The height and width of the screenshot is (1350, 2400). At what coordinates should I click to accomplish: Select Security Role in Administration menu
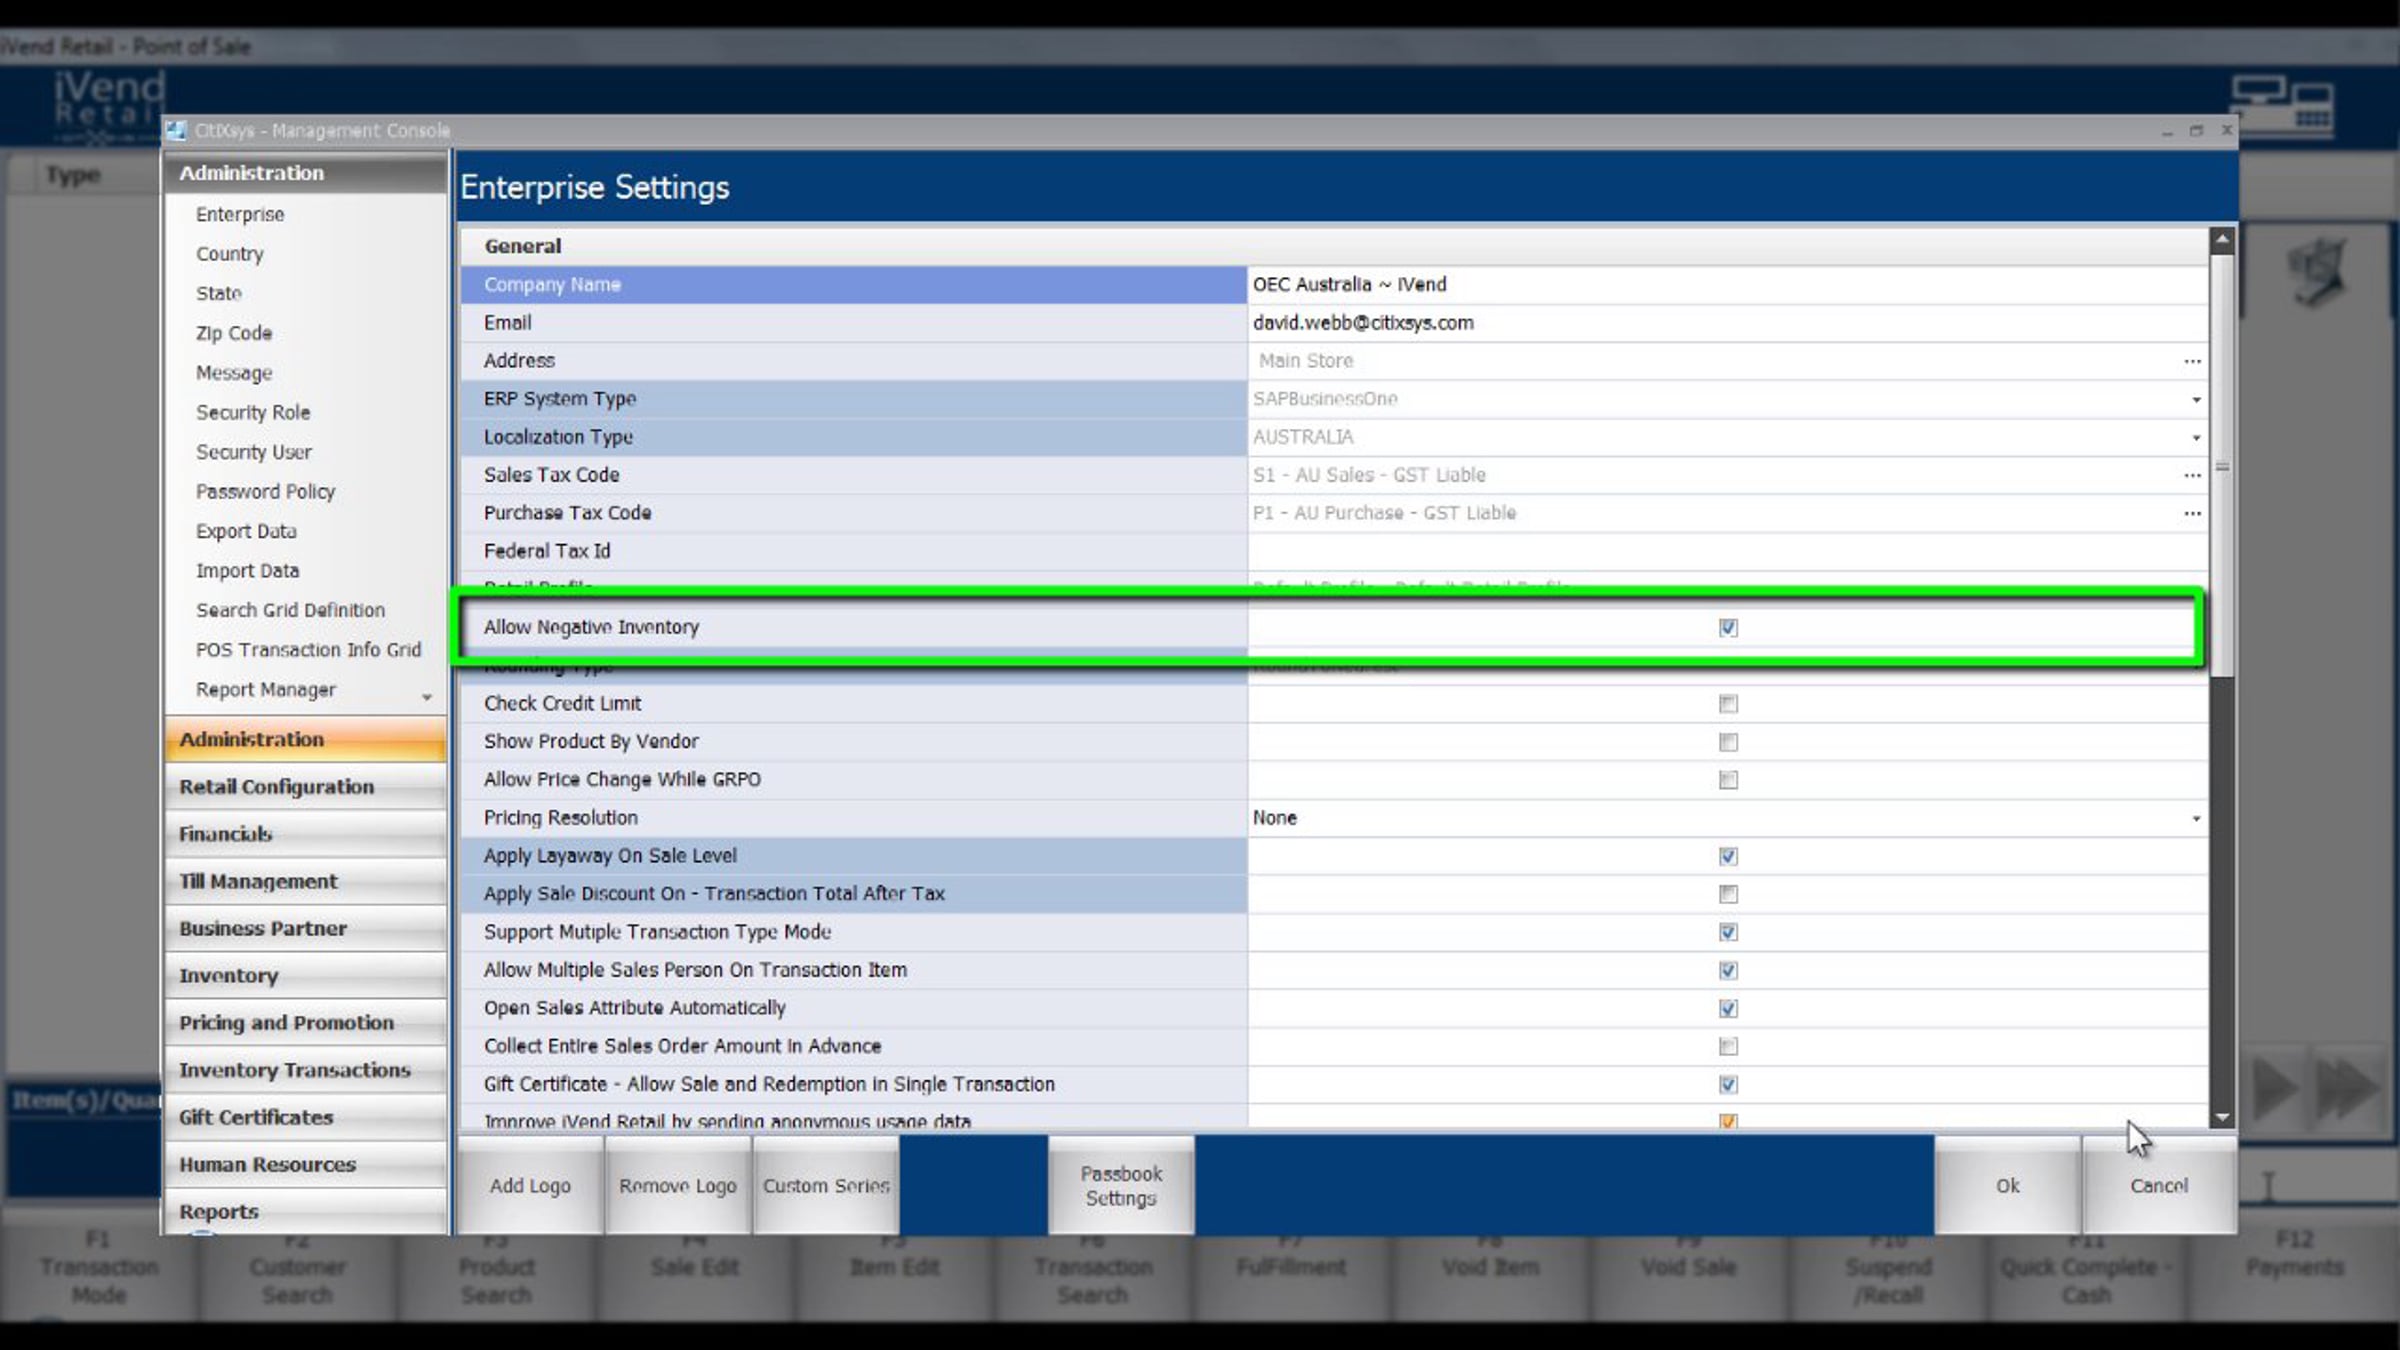253,412
